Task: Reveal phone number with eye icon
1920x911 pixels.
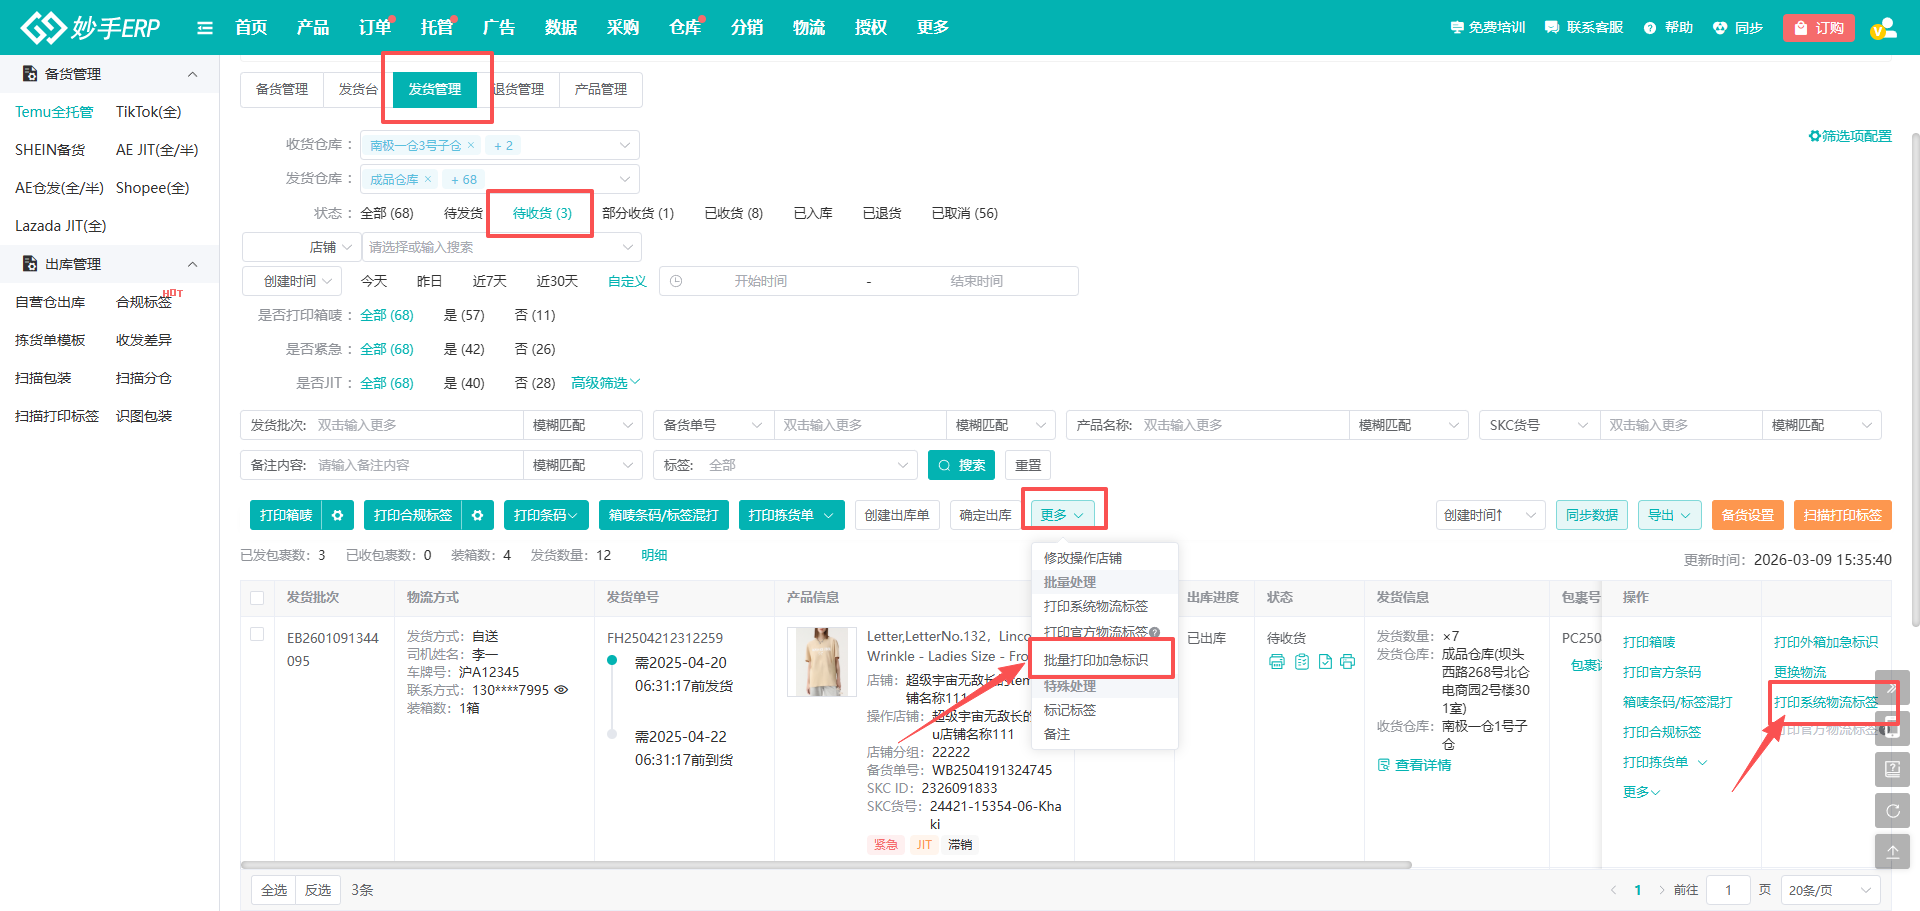Action: (x=561, y=690)
